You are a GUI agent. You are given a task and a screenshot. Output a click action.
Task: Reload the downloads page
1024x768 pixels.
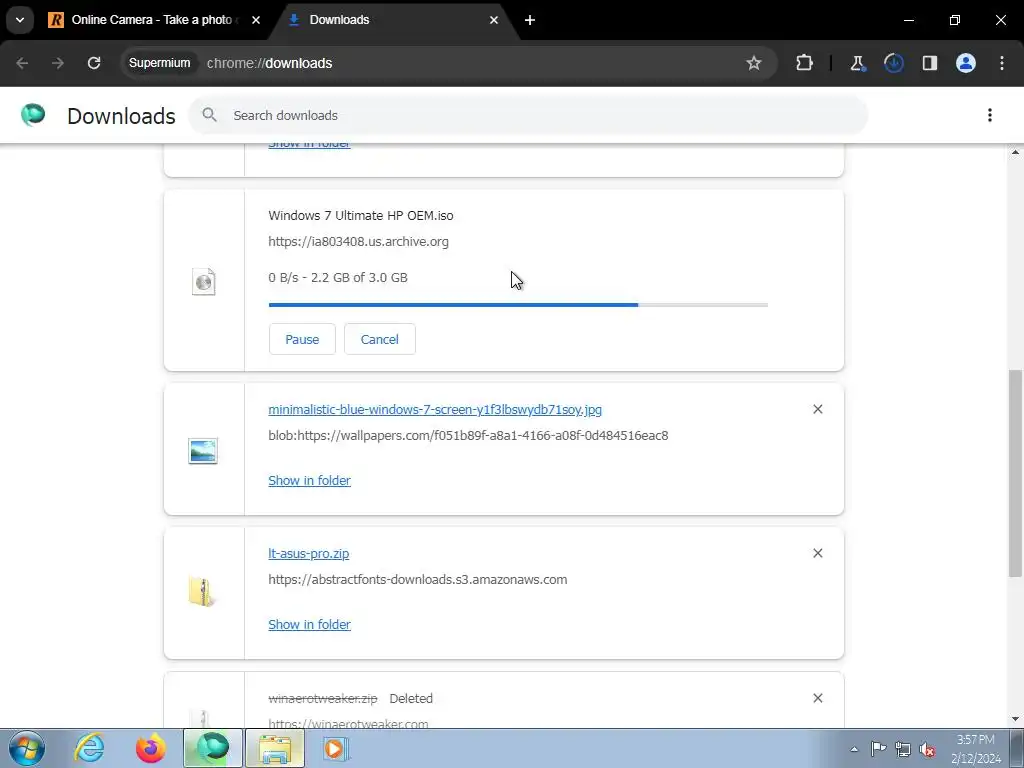coord(94,63)
